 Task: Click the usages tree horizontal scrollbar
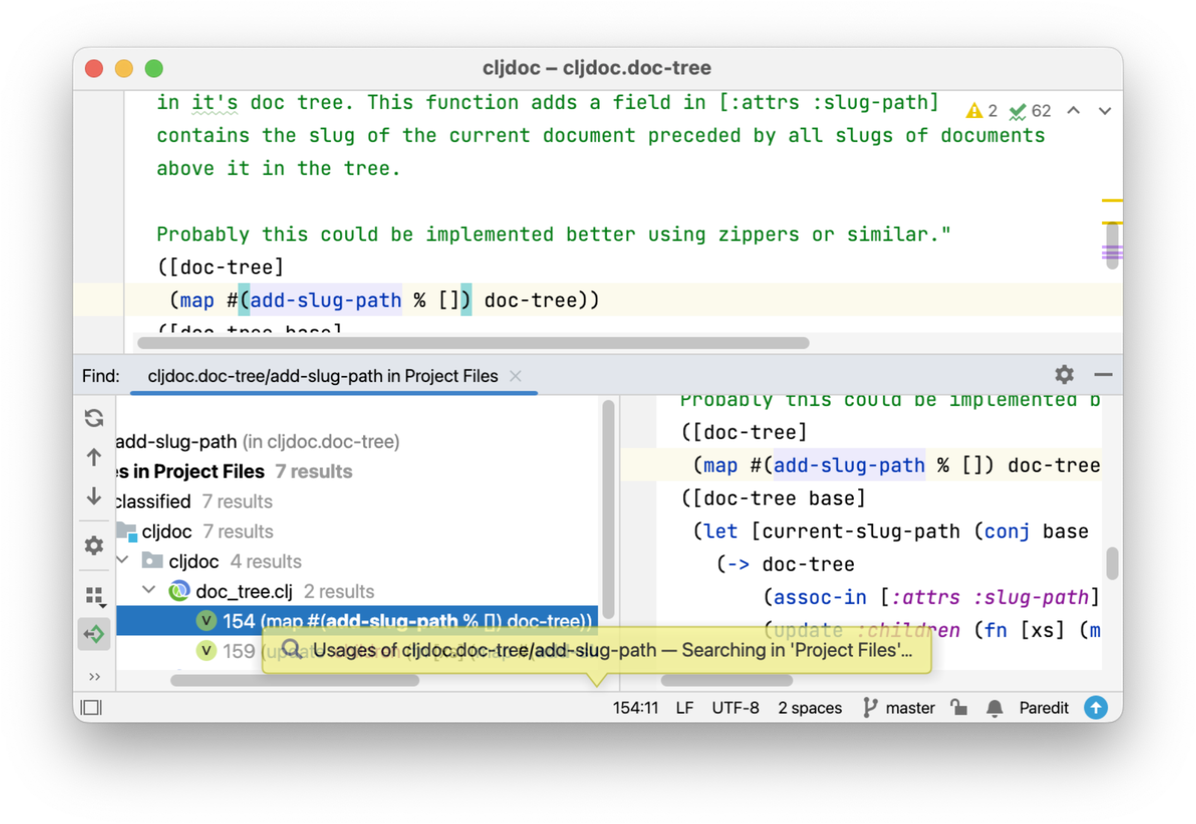(294, 681)
